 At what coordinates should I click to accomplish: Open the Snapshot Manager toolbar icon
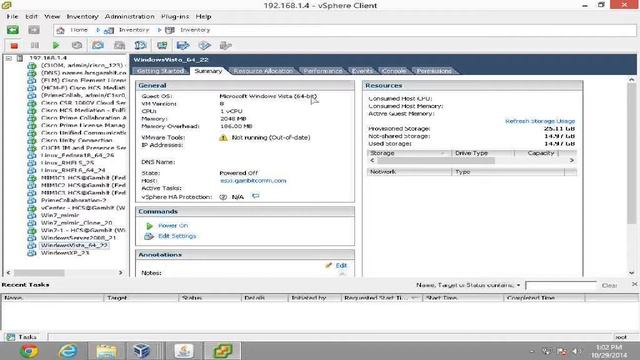click(140, 45)
